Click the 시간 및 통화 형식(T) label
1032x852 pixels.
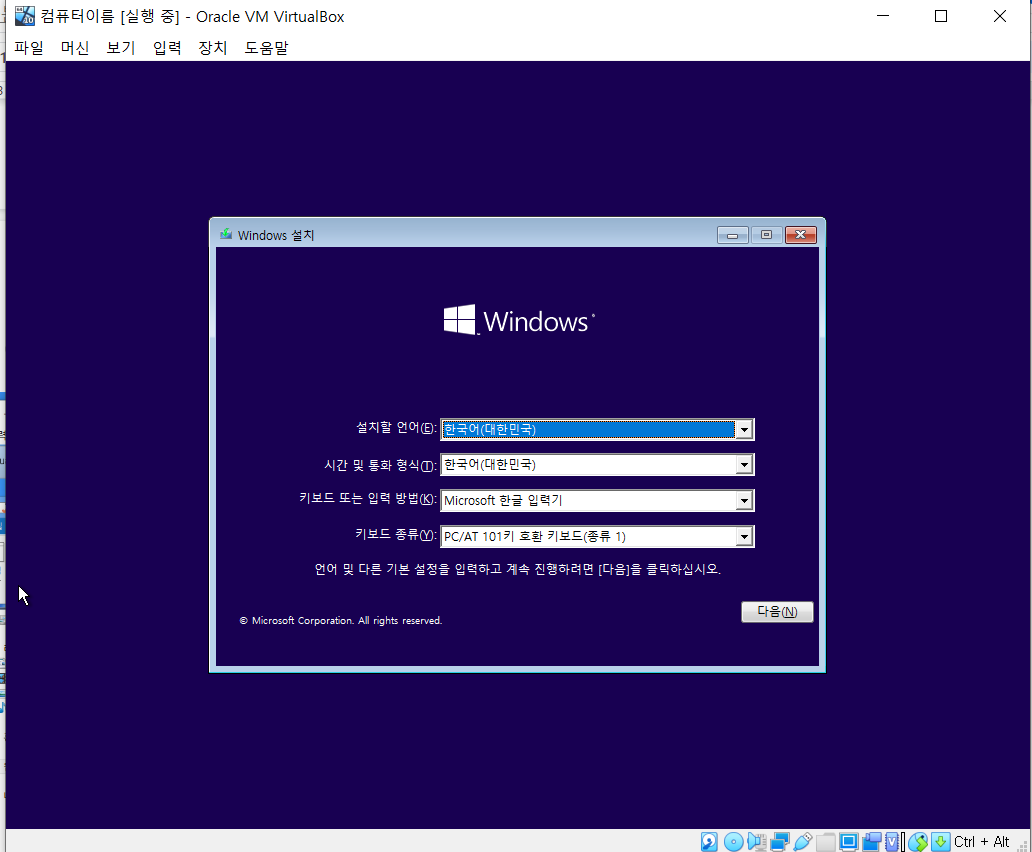click(380, 465)
